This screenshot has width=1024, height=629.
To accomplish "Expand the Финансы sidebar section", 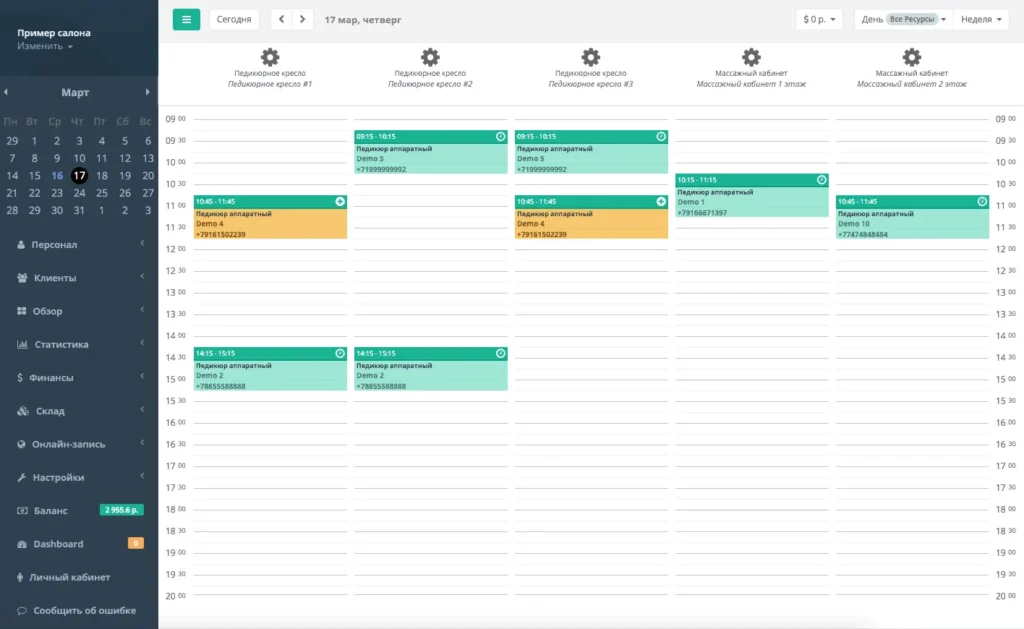I will point(79,378).
